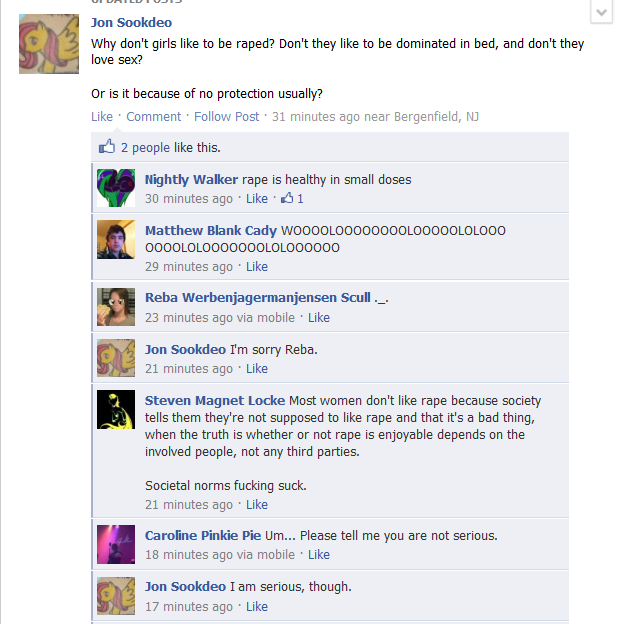The height and width of the screenshot is (624, 622).
Task: Like the original post
Action: point(102,117)
